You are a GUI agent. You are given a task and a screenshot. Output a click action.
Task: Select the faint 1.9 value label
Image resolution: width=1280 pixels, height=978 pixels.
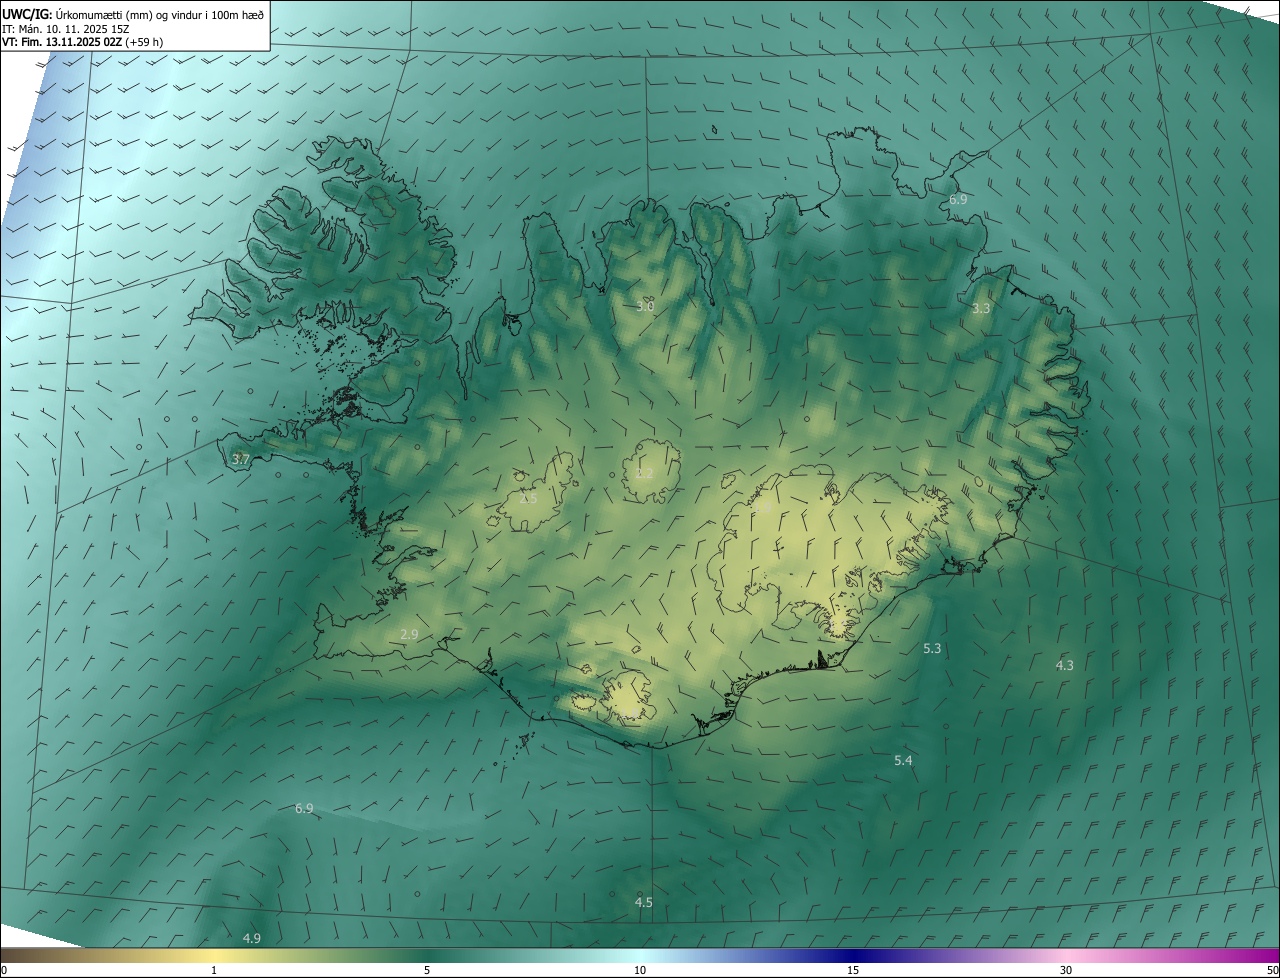[x=762, y=508]
